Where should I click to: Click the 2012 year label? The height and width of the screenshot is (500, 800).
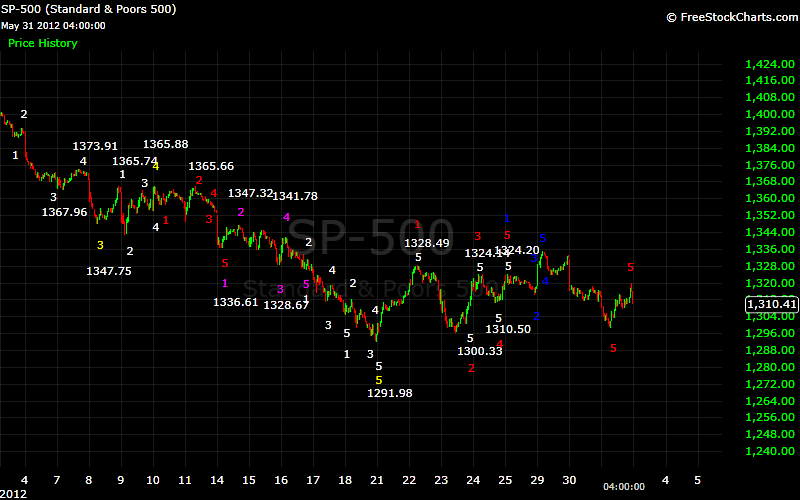(x=13, y=494)
